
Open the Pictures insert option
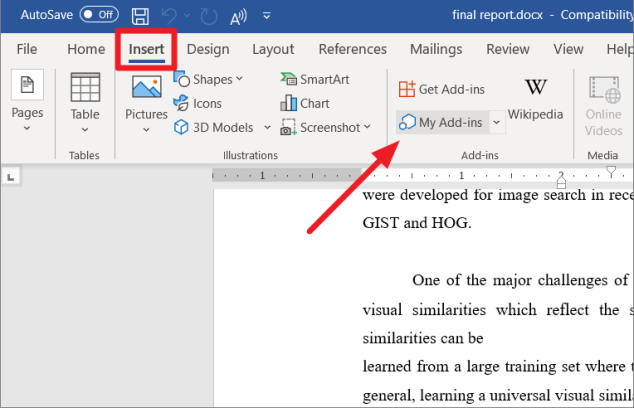pyautogui.click(x=146, y=101)
